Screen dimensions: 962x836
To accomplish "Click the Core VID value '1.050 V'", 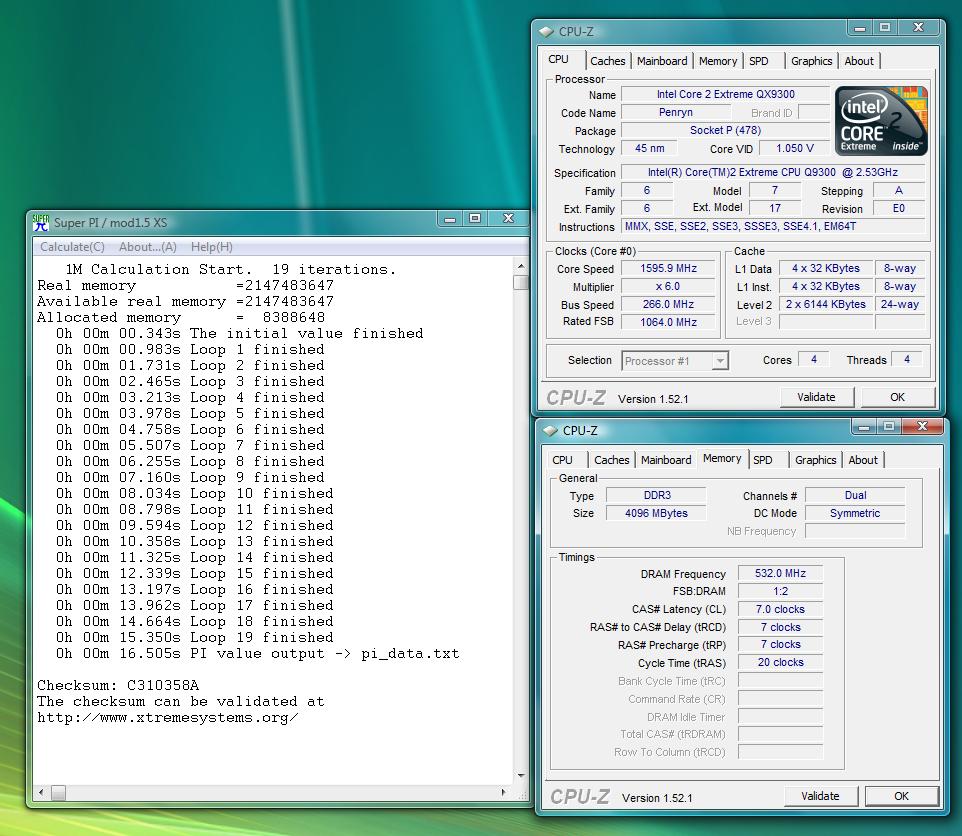I will (x=795, y=148).
